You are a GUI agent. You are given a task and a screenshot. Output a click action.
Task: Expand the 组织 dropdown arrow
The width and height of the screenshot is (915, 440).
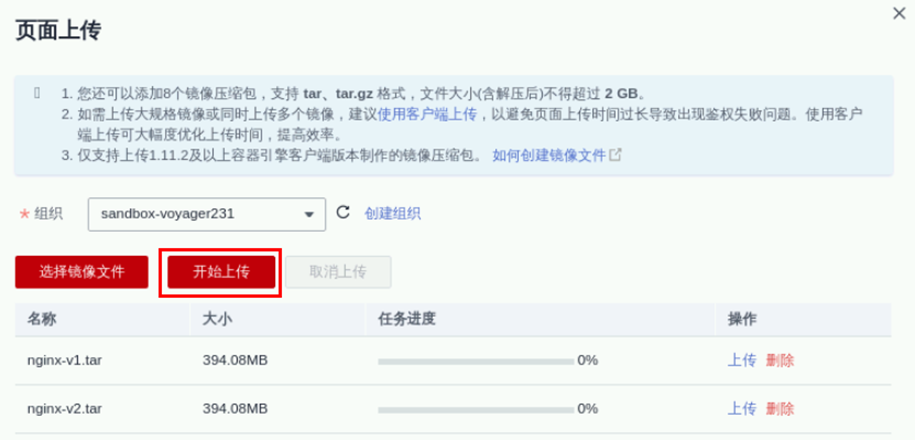[310, 213]
